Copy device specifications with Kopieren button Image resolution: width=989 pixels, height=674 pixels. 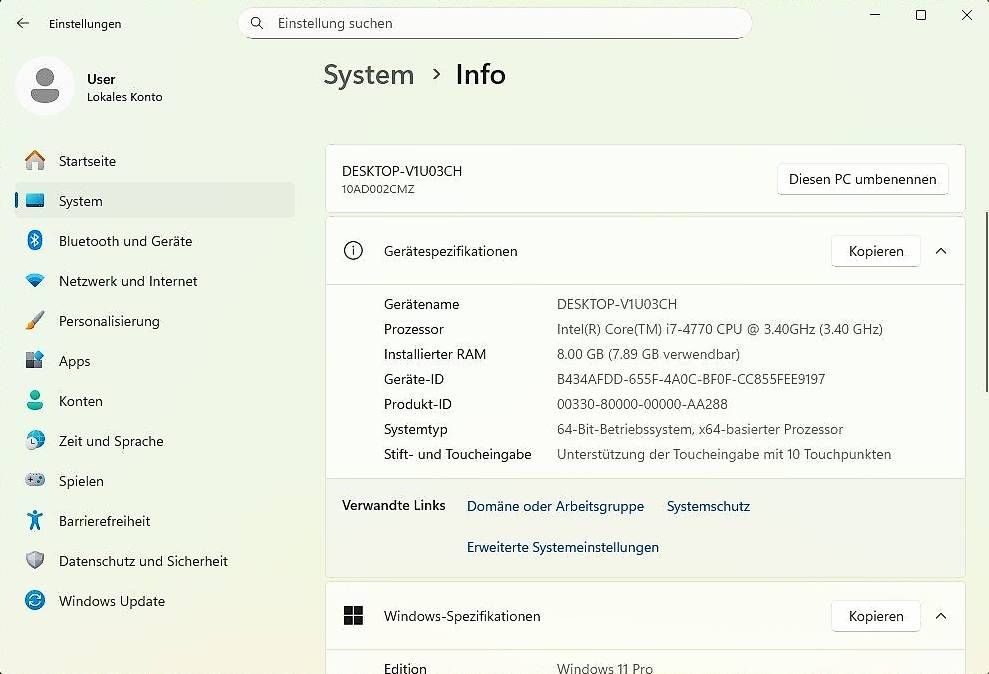pyautogui.click(x=875, y=251)
